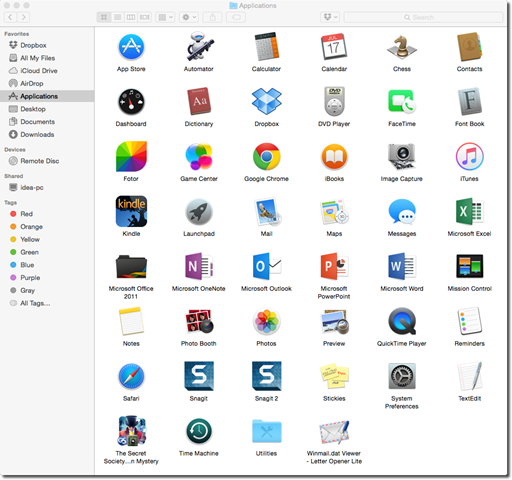This screenshot has height=480, width=512.
Task: Open the Utilities folder
Action: pos(266,431)
